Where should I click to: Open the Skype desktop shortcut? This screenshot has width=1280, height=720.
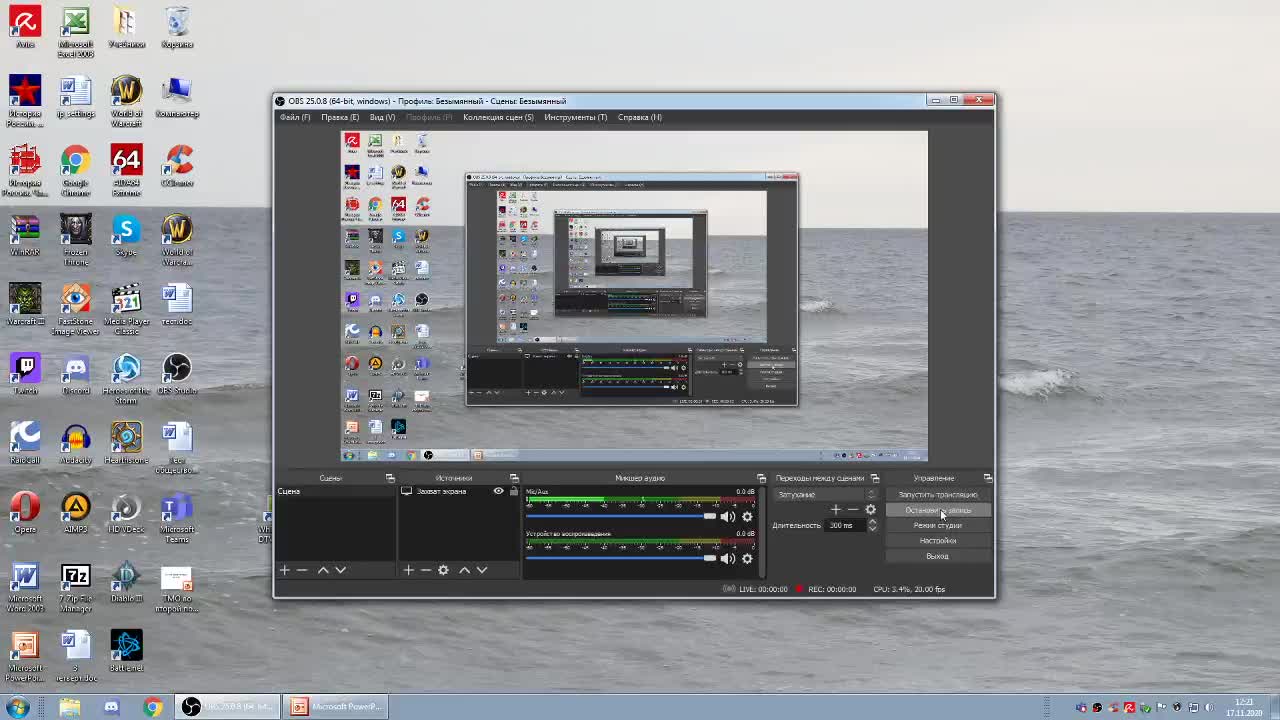pyautogui.click(x=126, y=236)
